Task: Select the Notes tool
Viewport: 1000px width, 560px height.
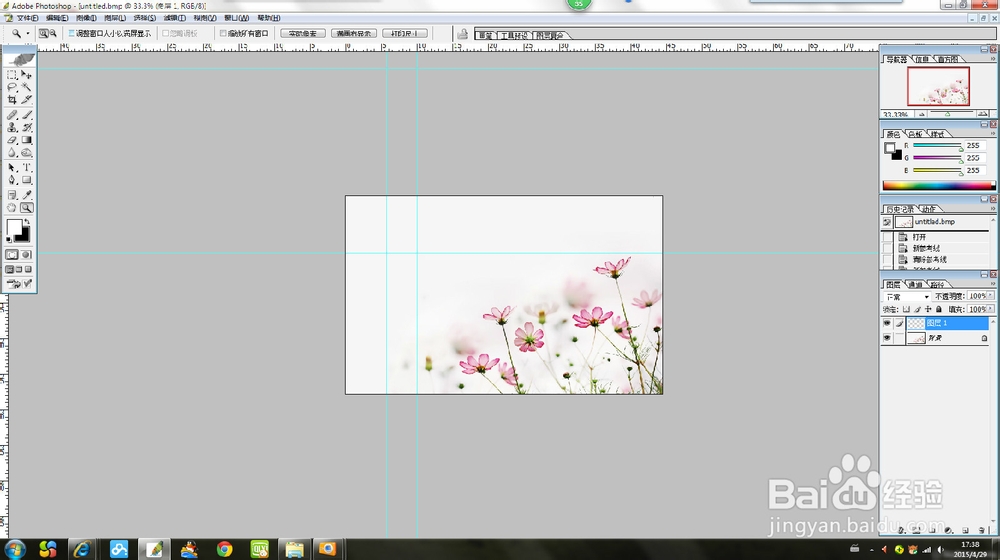Action: 12,195
